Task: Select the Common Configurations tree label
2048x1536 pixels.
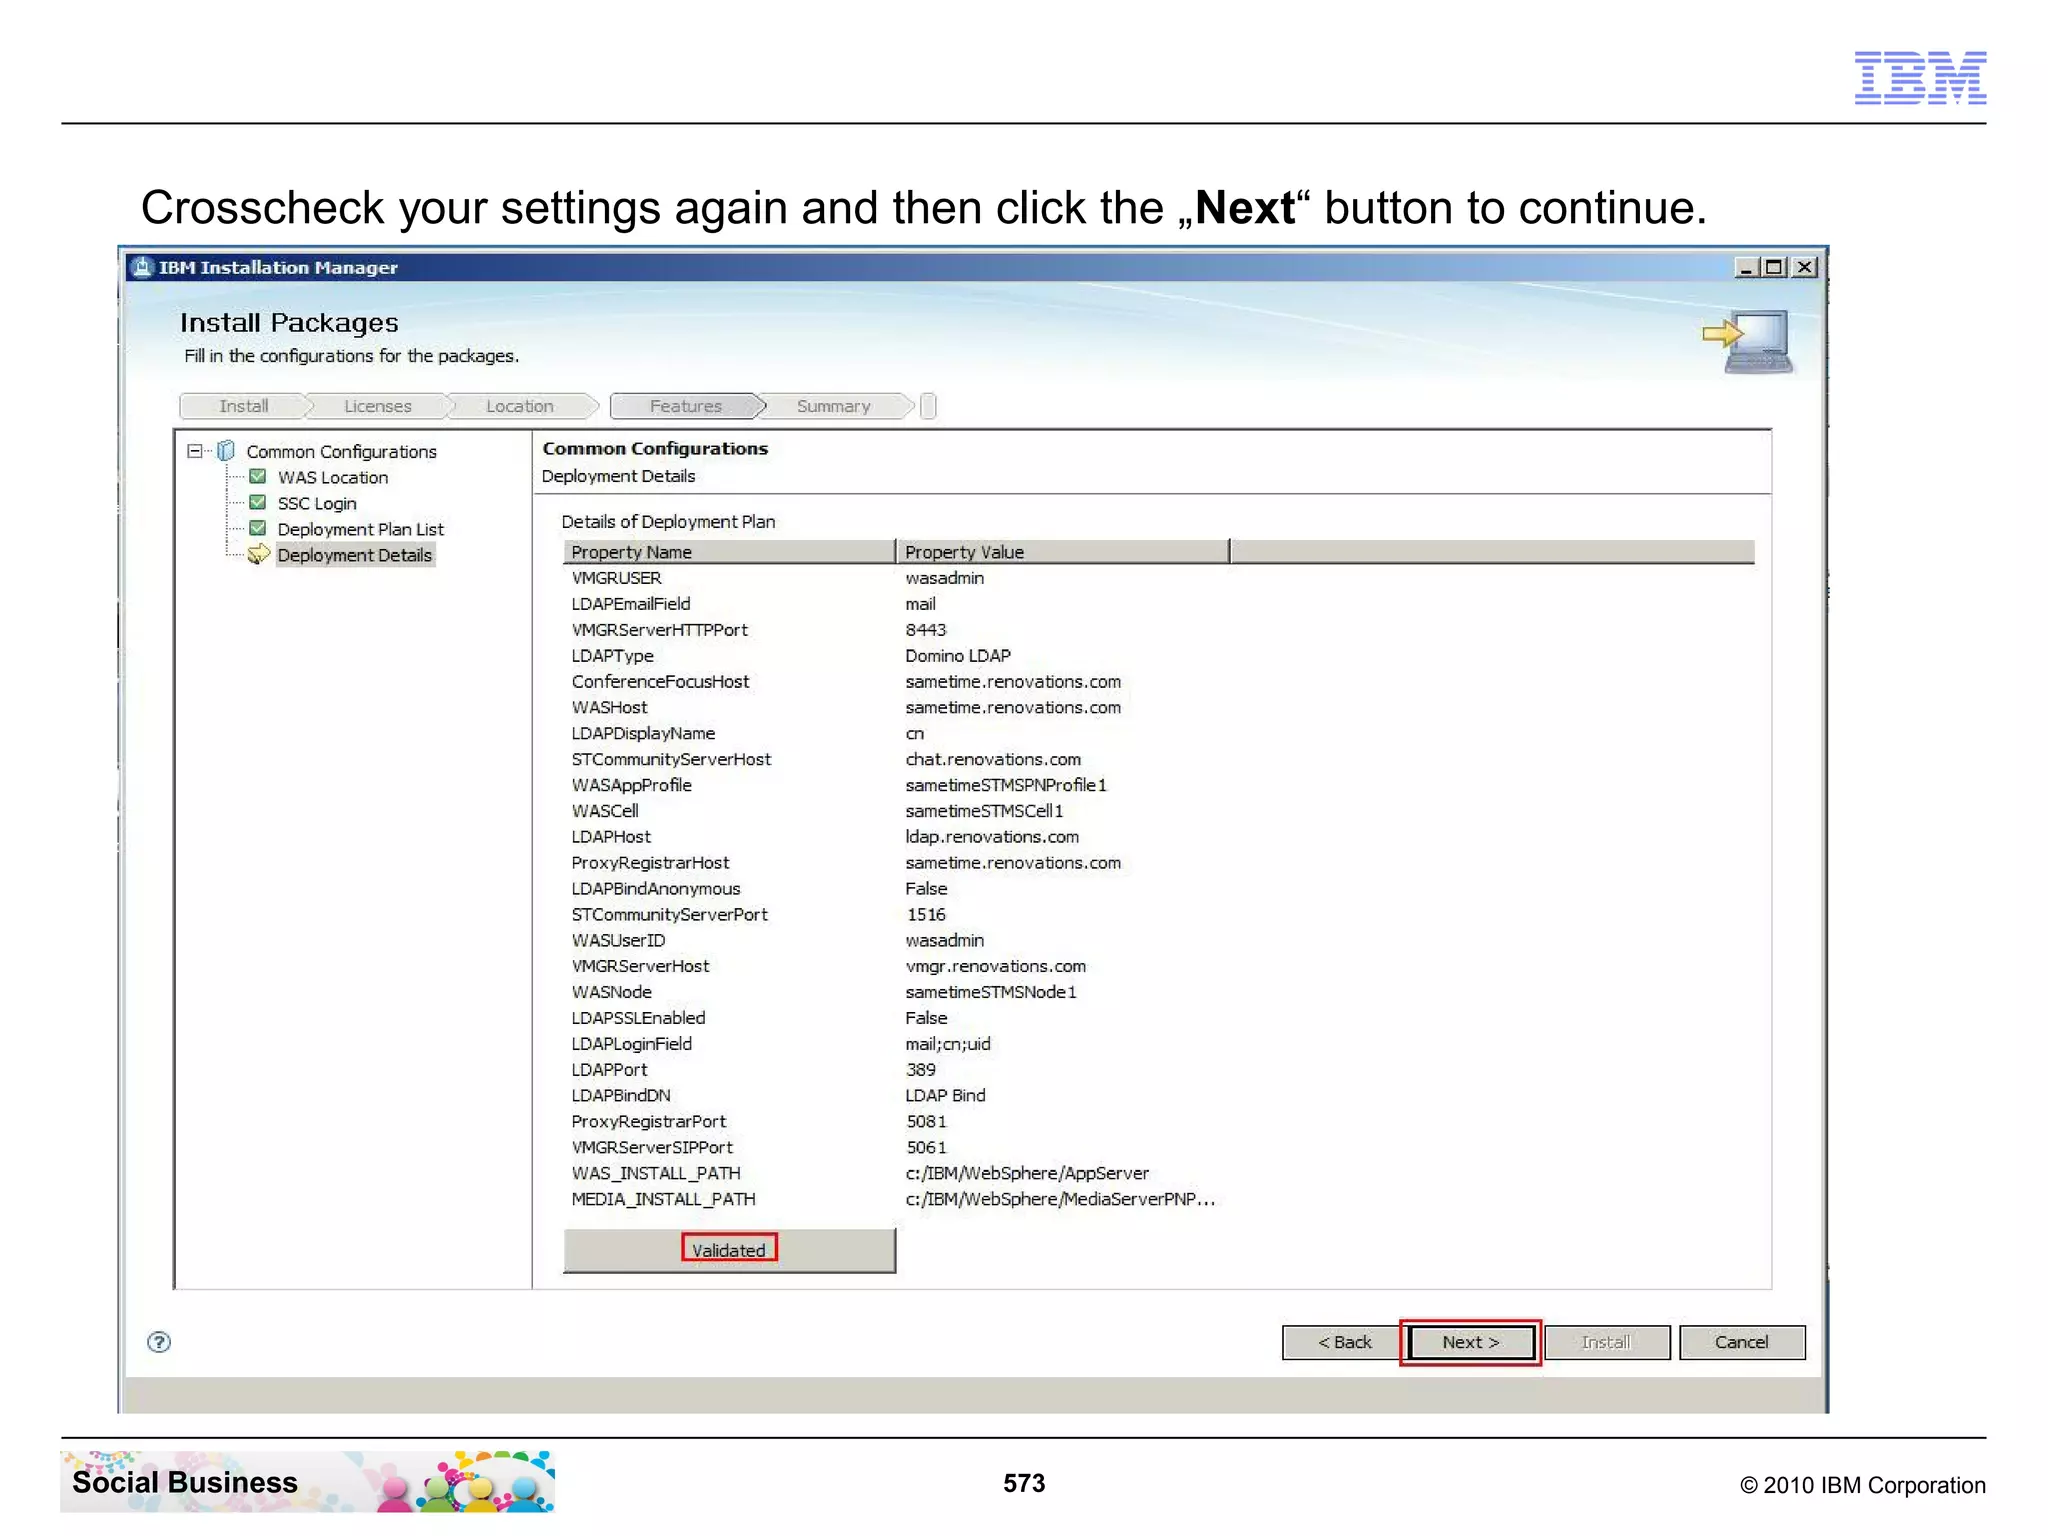Action: coord(341,452)
